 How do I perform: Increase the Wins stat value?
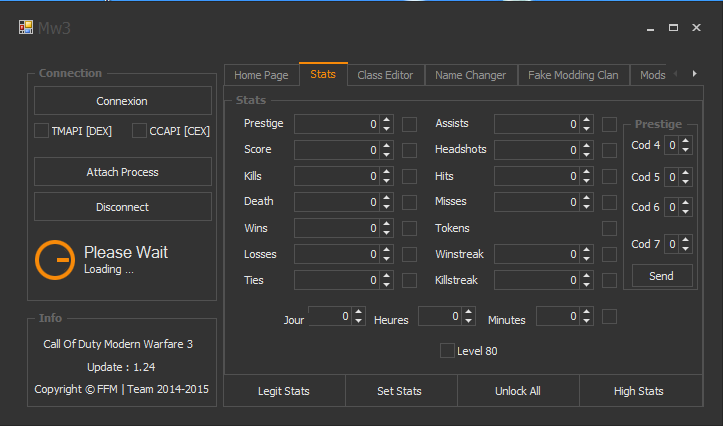coord(386,224)
